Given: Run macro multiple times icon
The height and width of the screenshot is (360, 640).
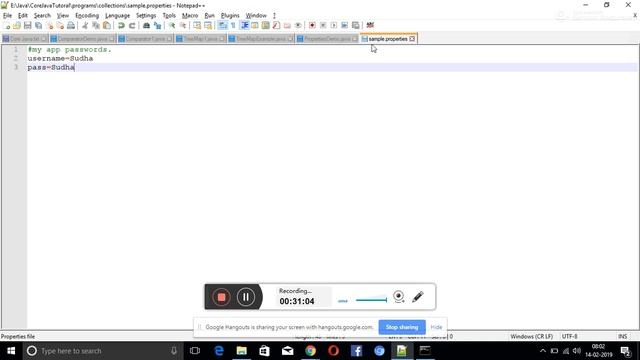Looking at the screenshot, I should point(344,25).
